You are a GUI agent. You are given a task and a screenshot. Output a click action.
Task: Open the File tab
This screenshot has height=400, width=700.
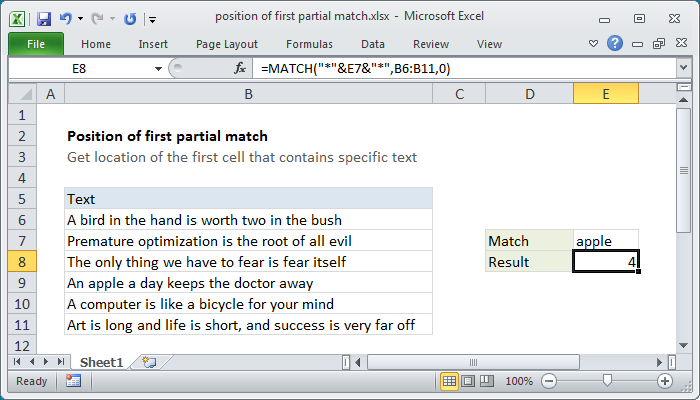click(36, 44)
